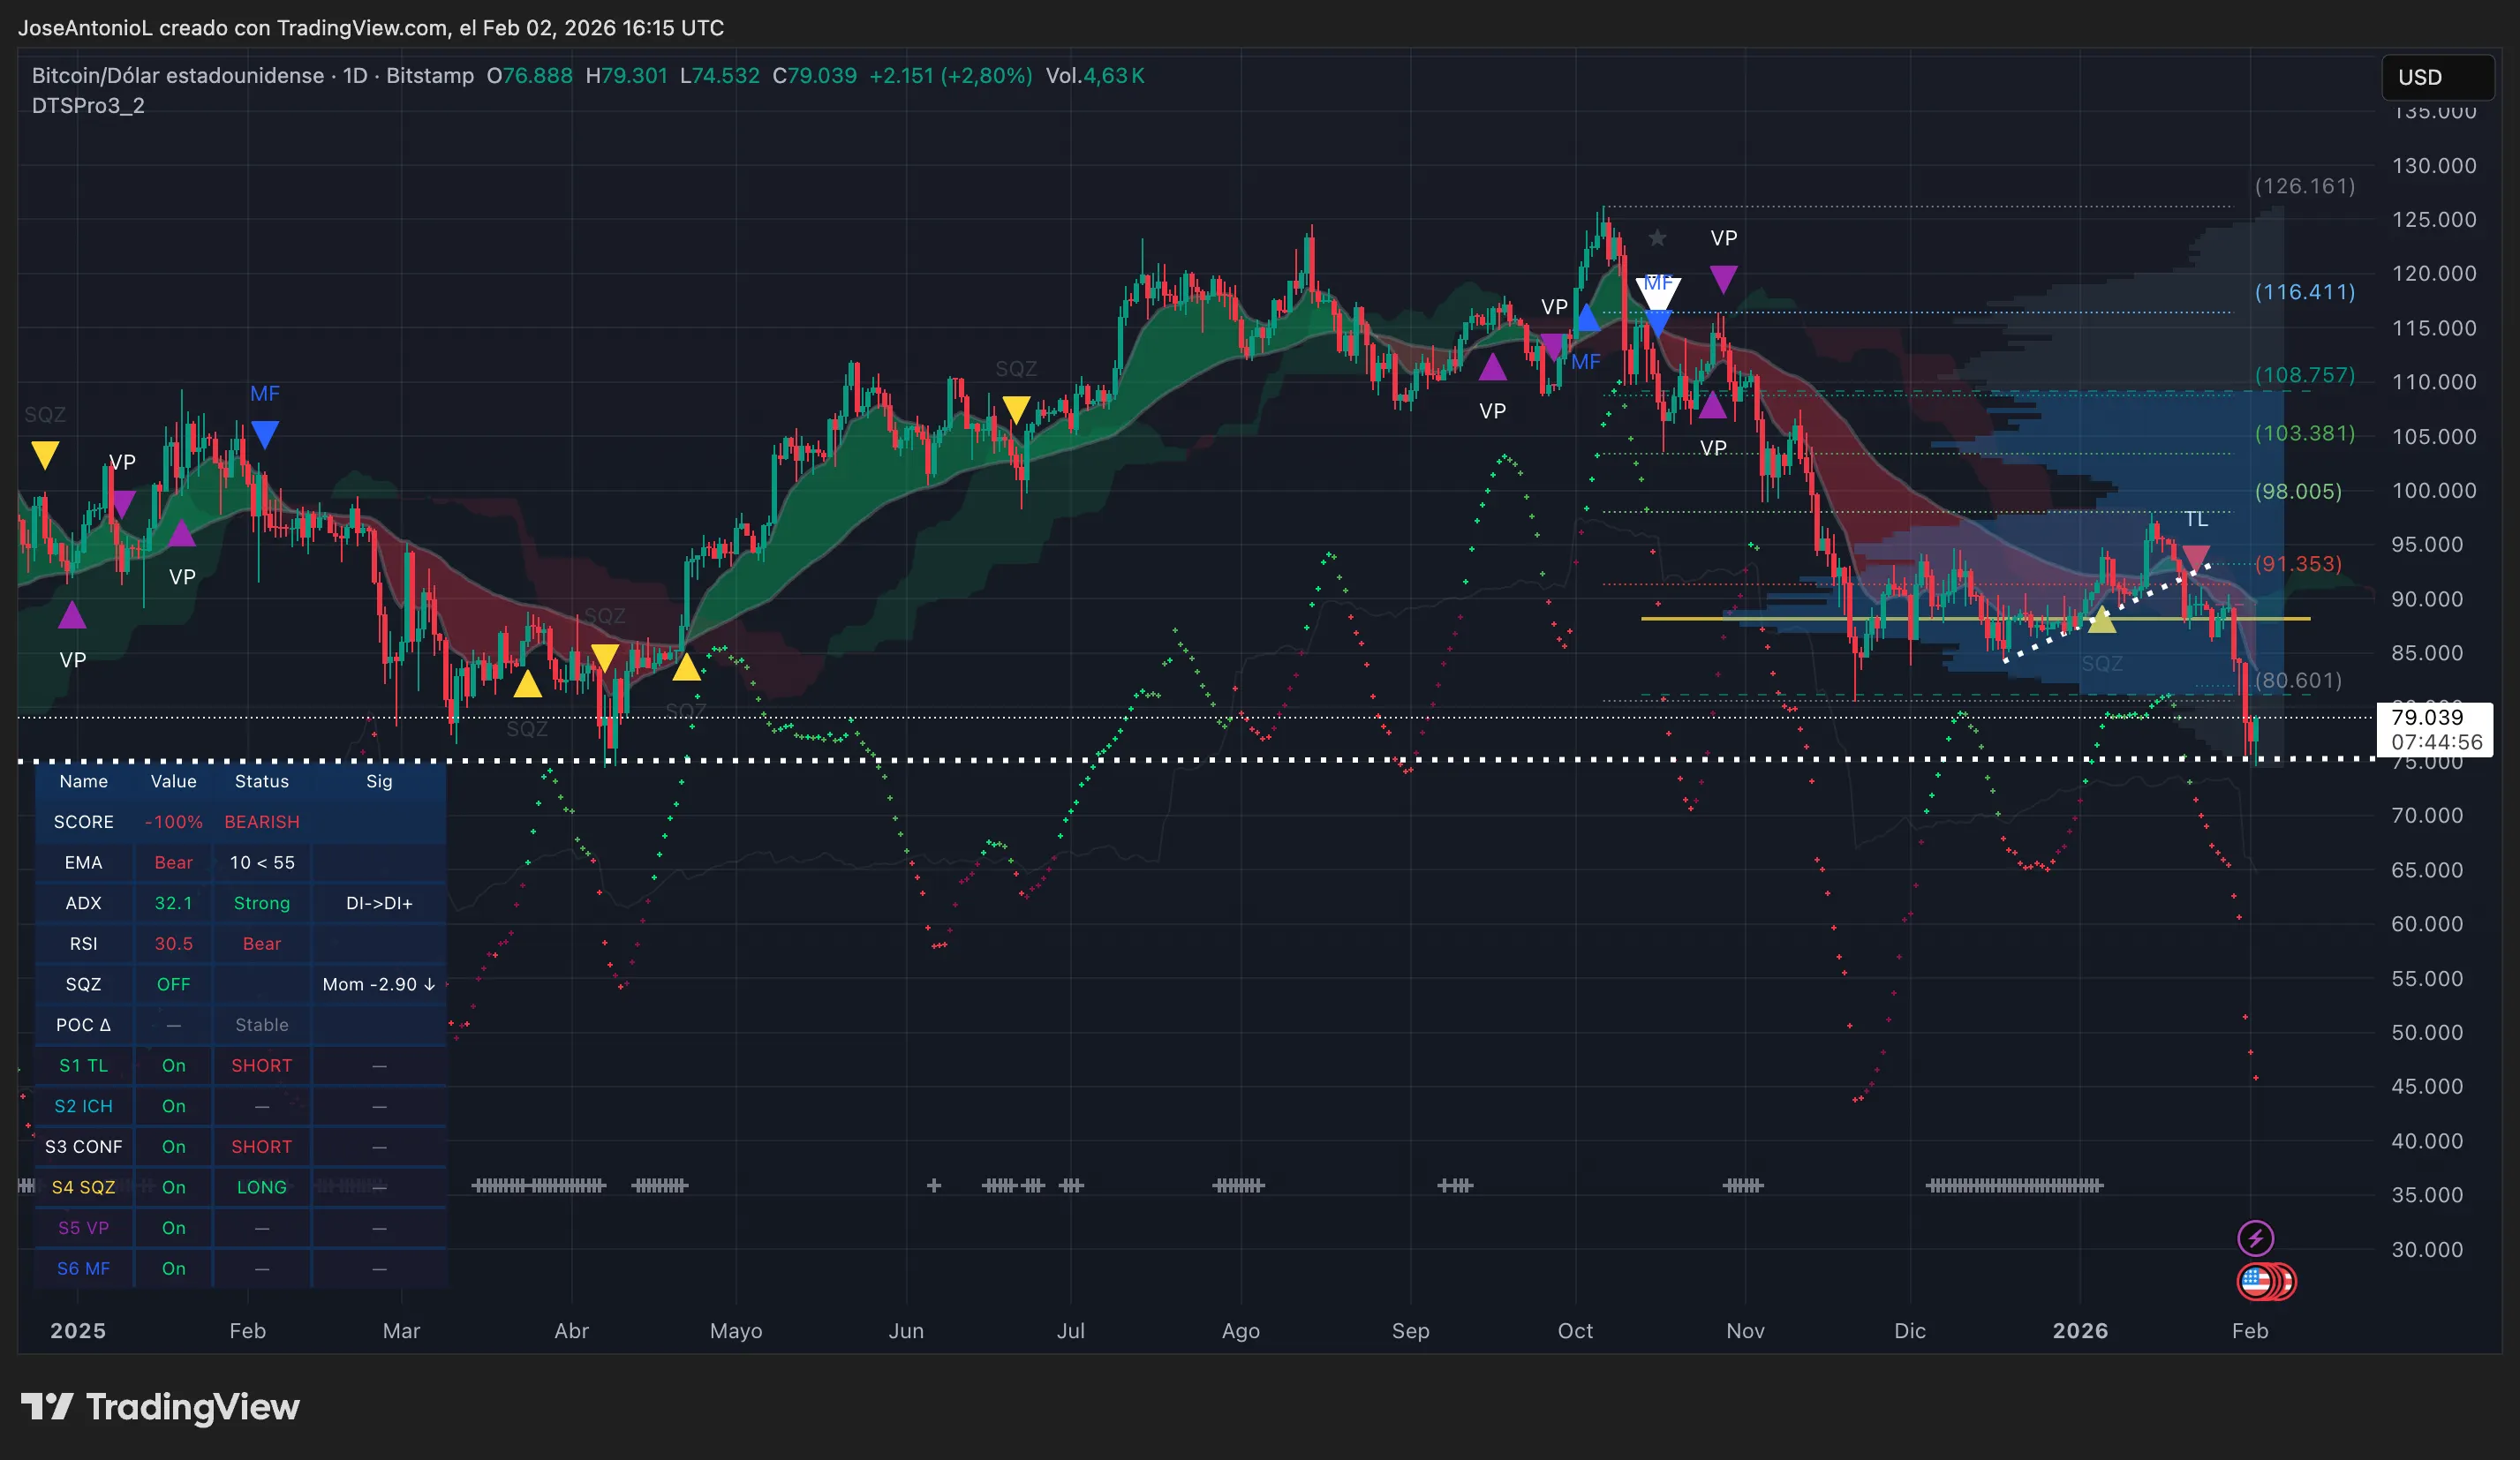Select the DTSPro3_2 indicator legend entry
Viewport: 2520px width, 1460px height.
pyautogui.click(x=88, y=104)
